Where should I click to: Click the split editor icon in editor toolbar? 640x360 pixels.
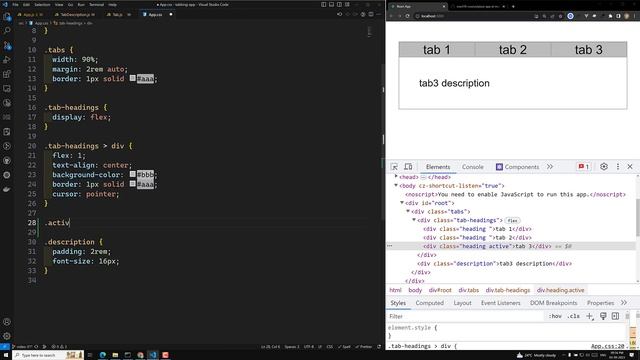click(371, 14)
